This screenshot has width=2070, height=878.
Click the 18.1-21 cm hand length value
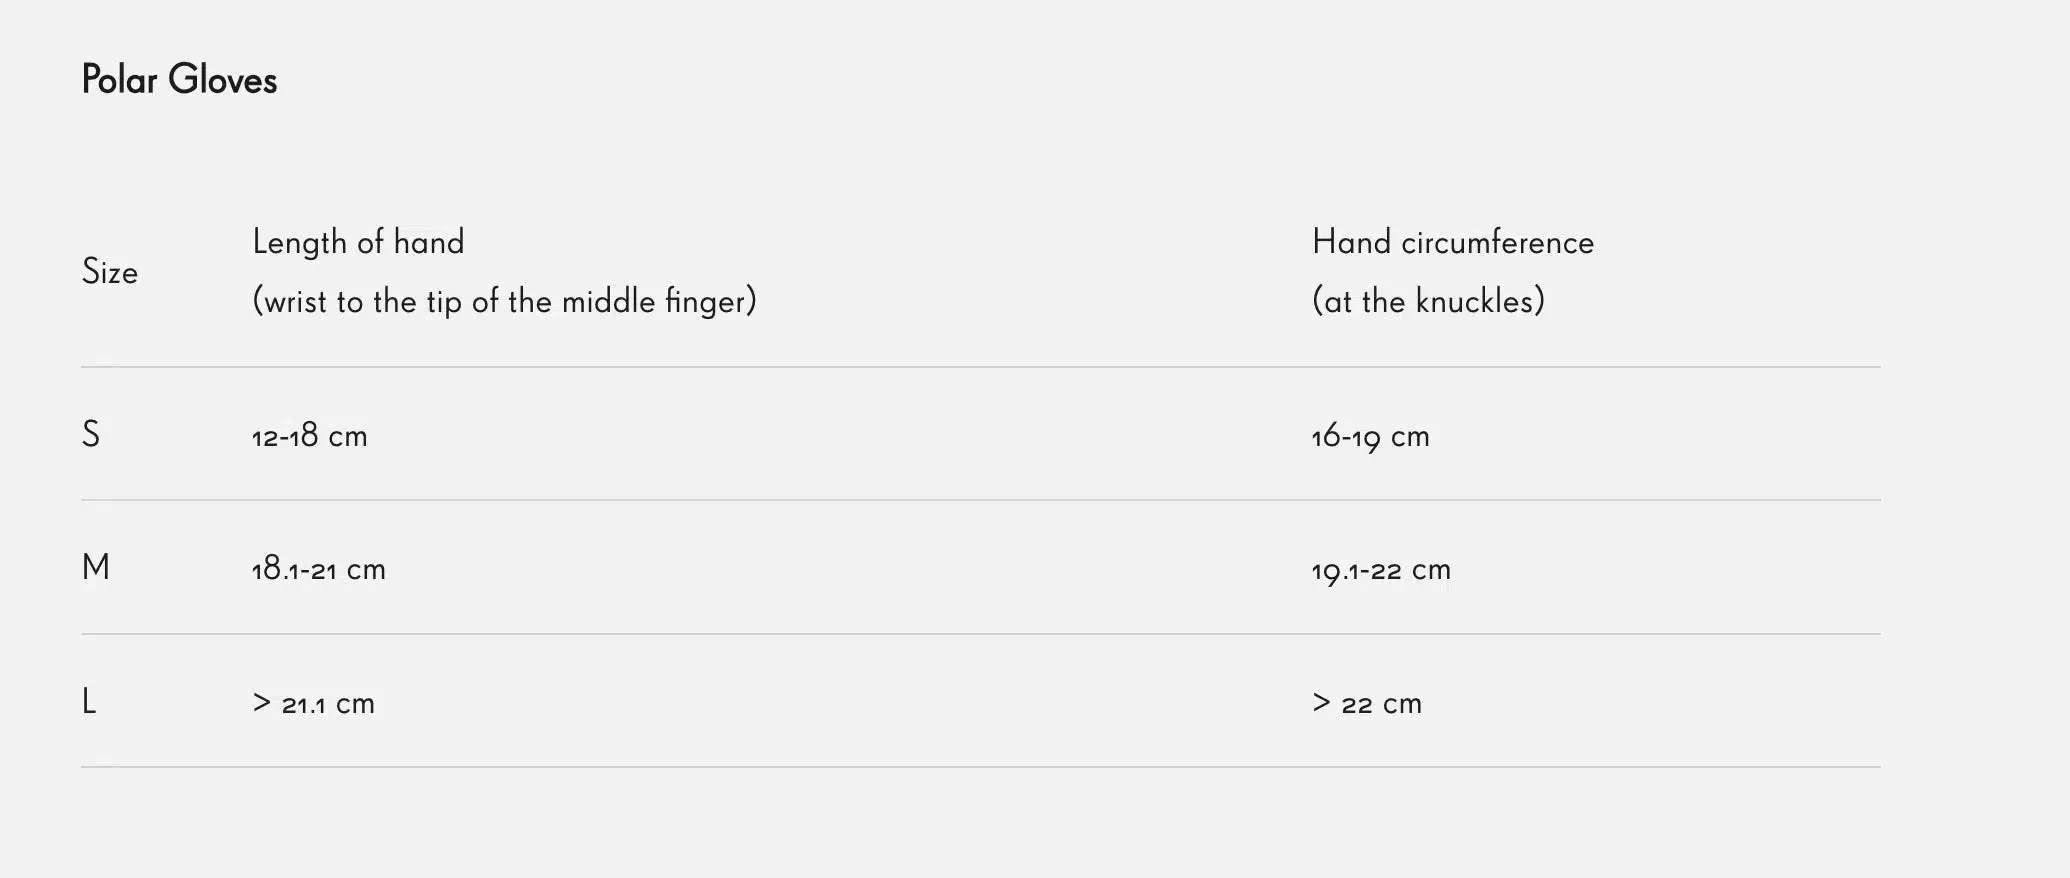(x=318, y=570)
